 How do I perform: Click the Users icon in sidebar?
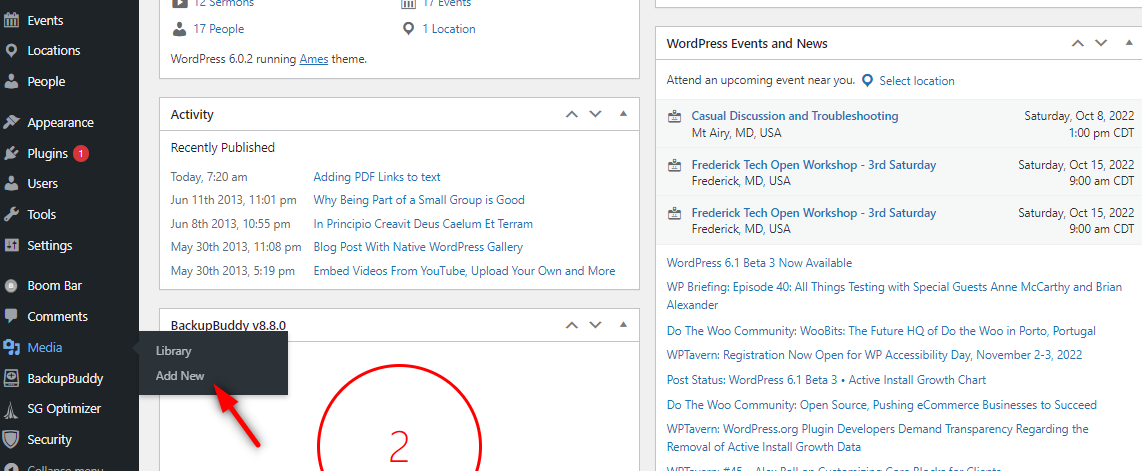tap(11, 183)
